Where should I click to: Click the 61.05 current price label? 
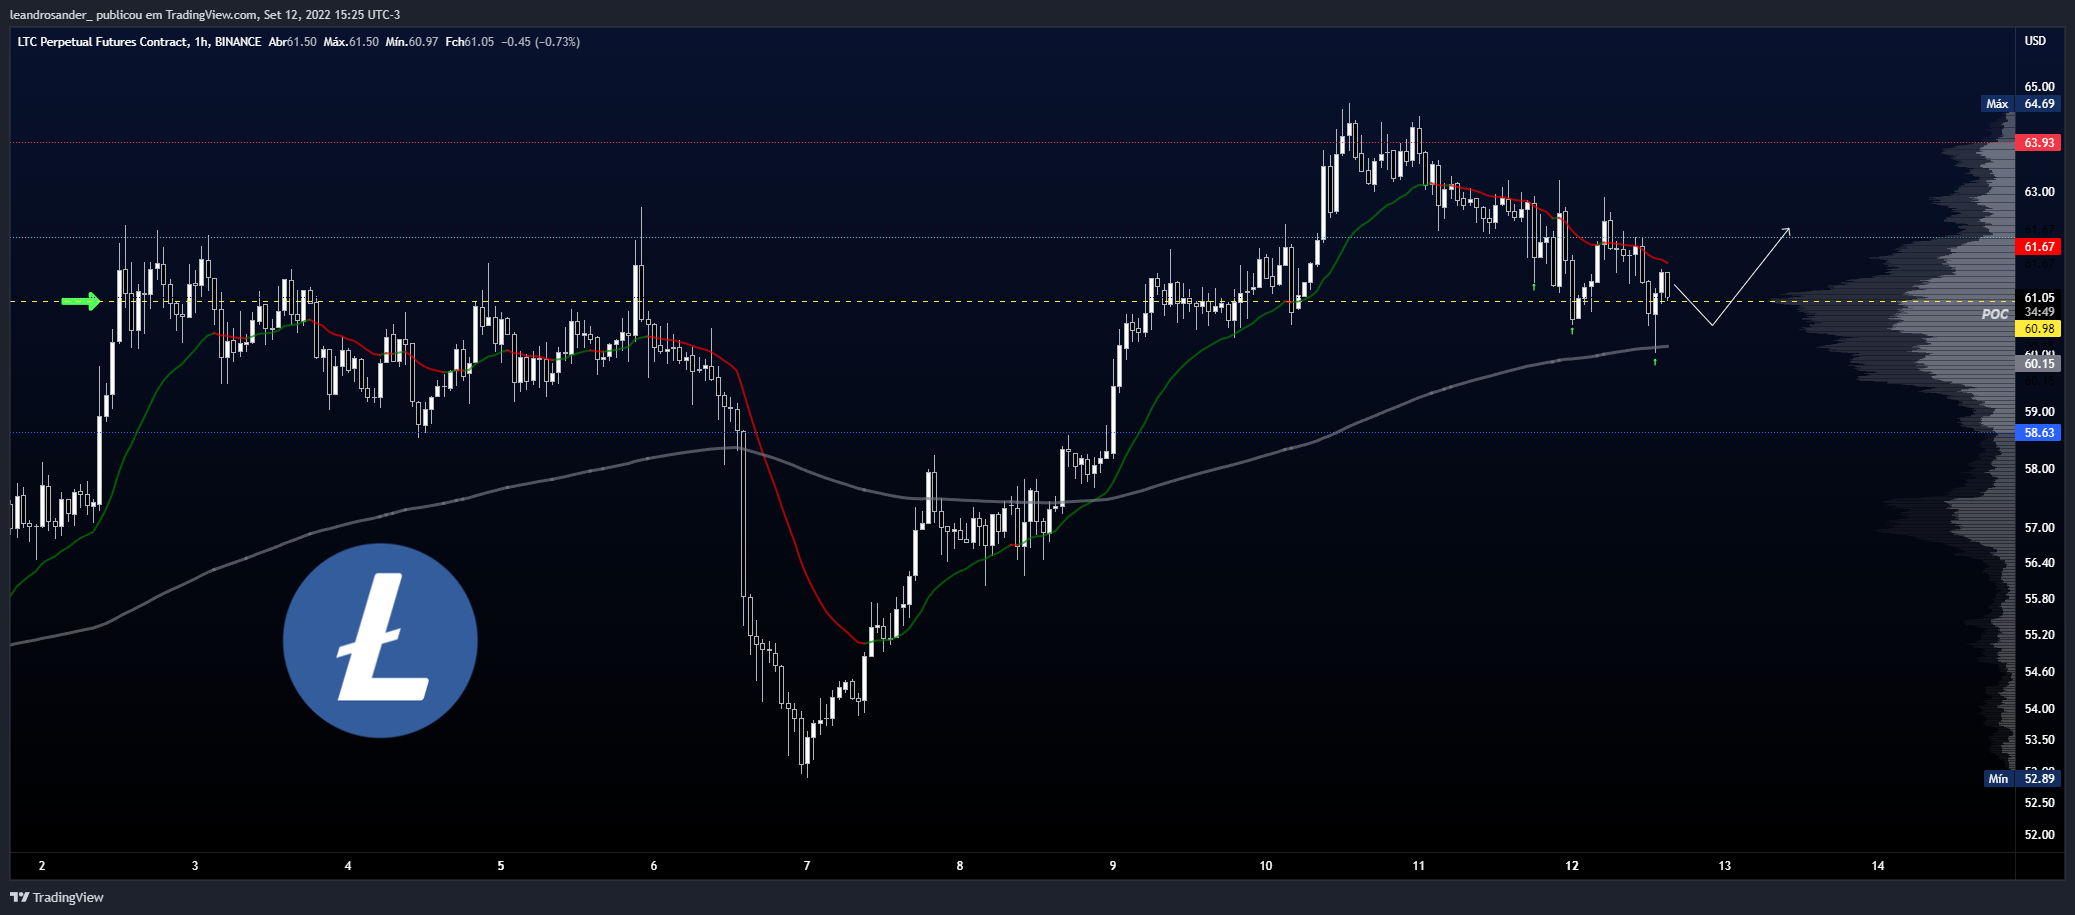[x=2039, y=297]
